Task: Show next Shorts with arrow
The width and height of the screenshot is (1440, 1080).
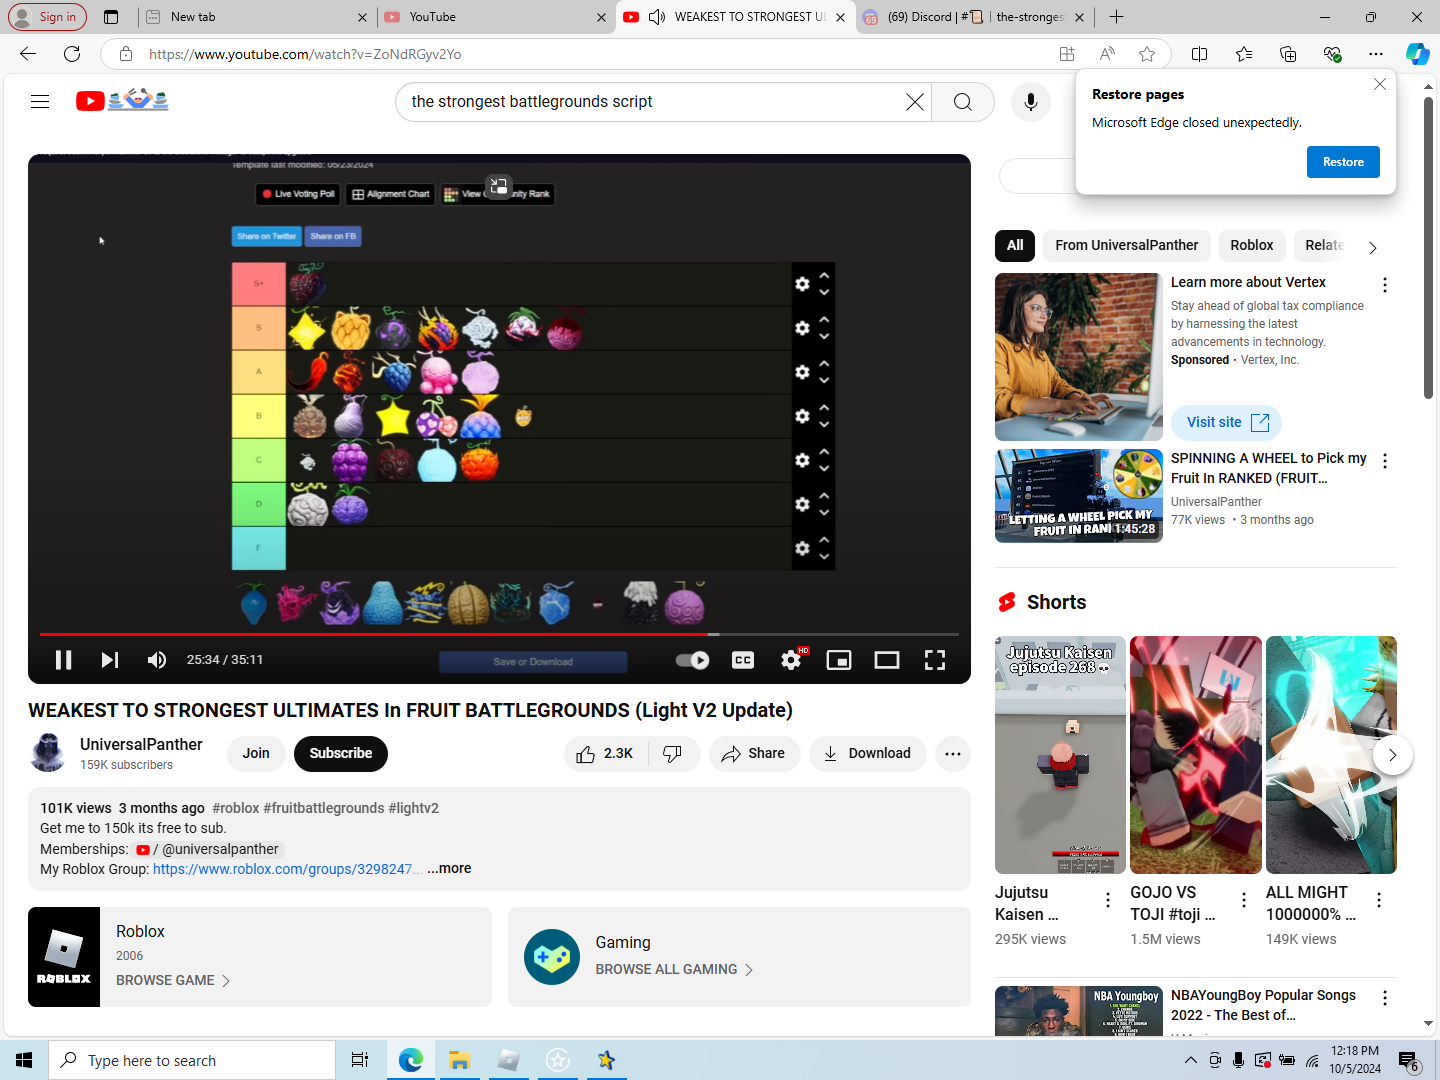Action: tap(1392, 755)
